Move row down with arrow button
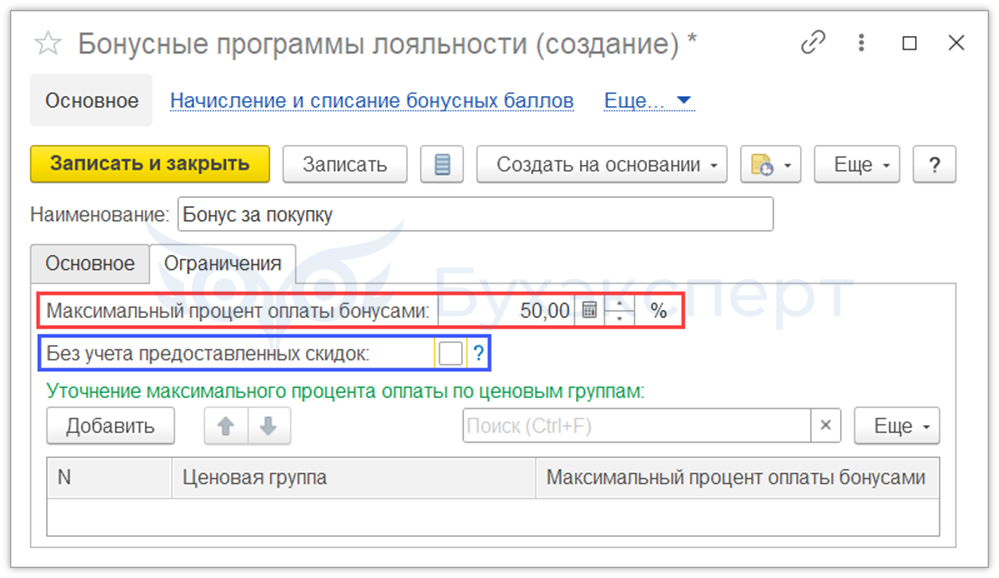The image size is (999, 578). coord(268,426)
